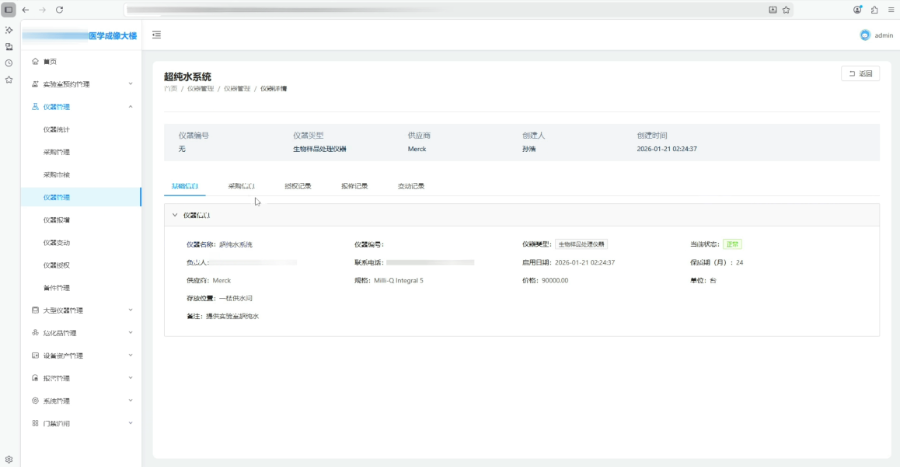
Task: Click the browser forward arrow
Action: [42, 10]
